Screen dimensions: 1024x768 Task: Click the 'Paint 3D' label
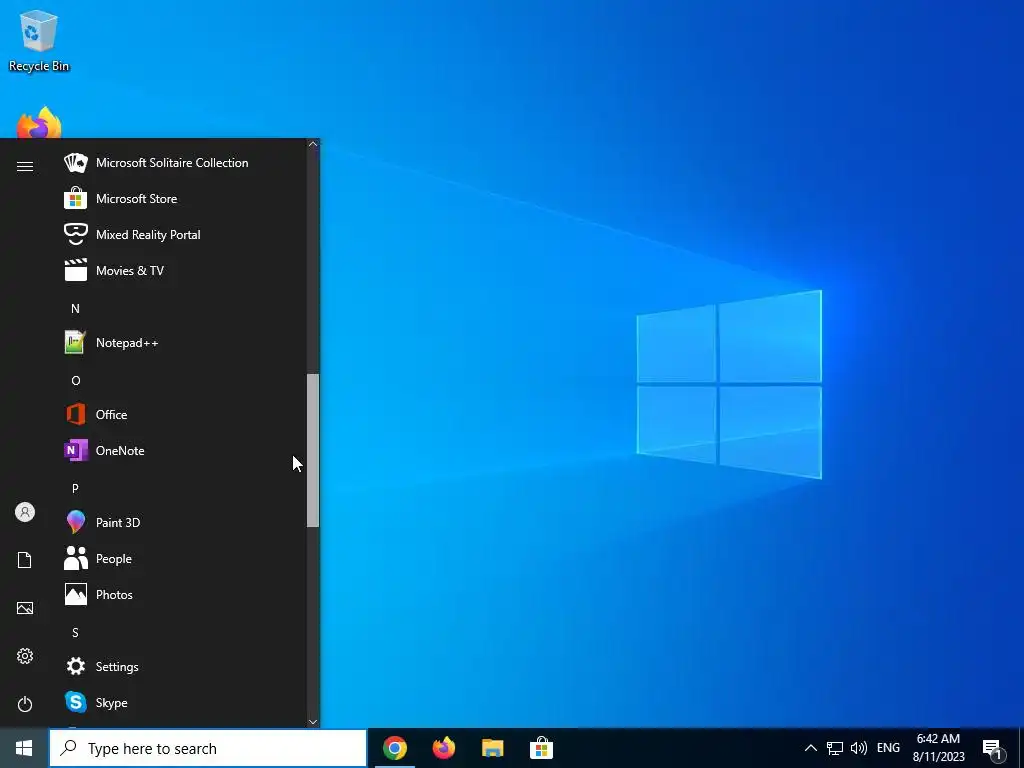tap(118, 522)
